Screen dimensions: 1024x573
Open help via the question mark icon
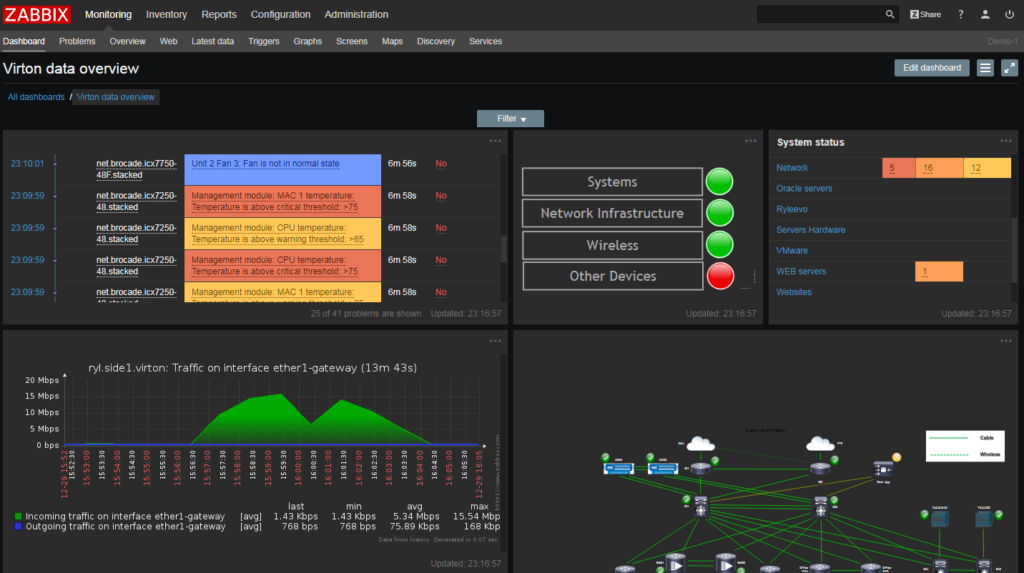click(961, 15)
